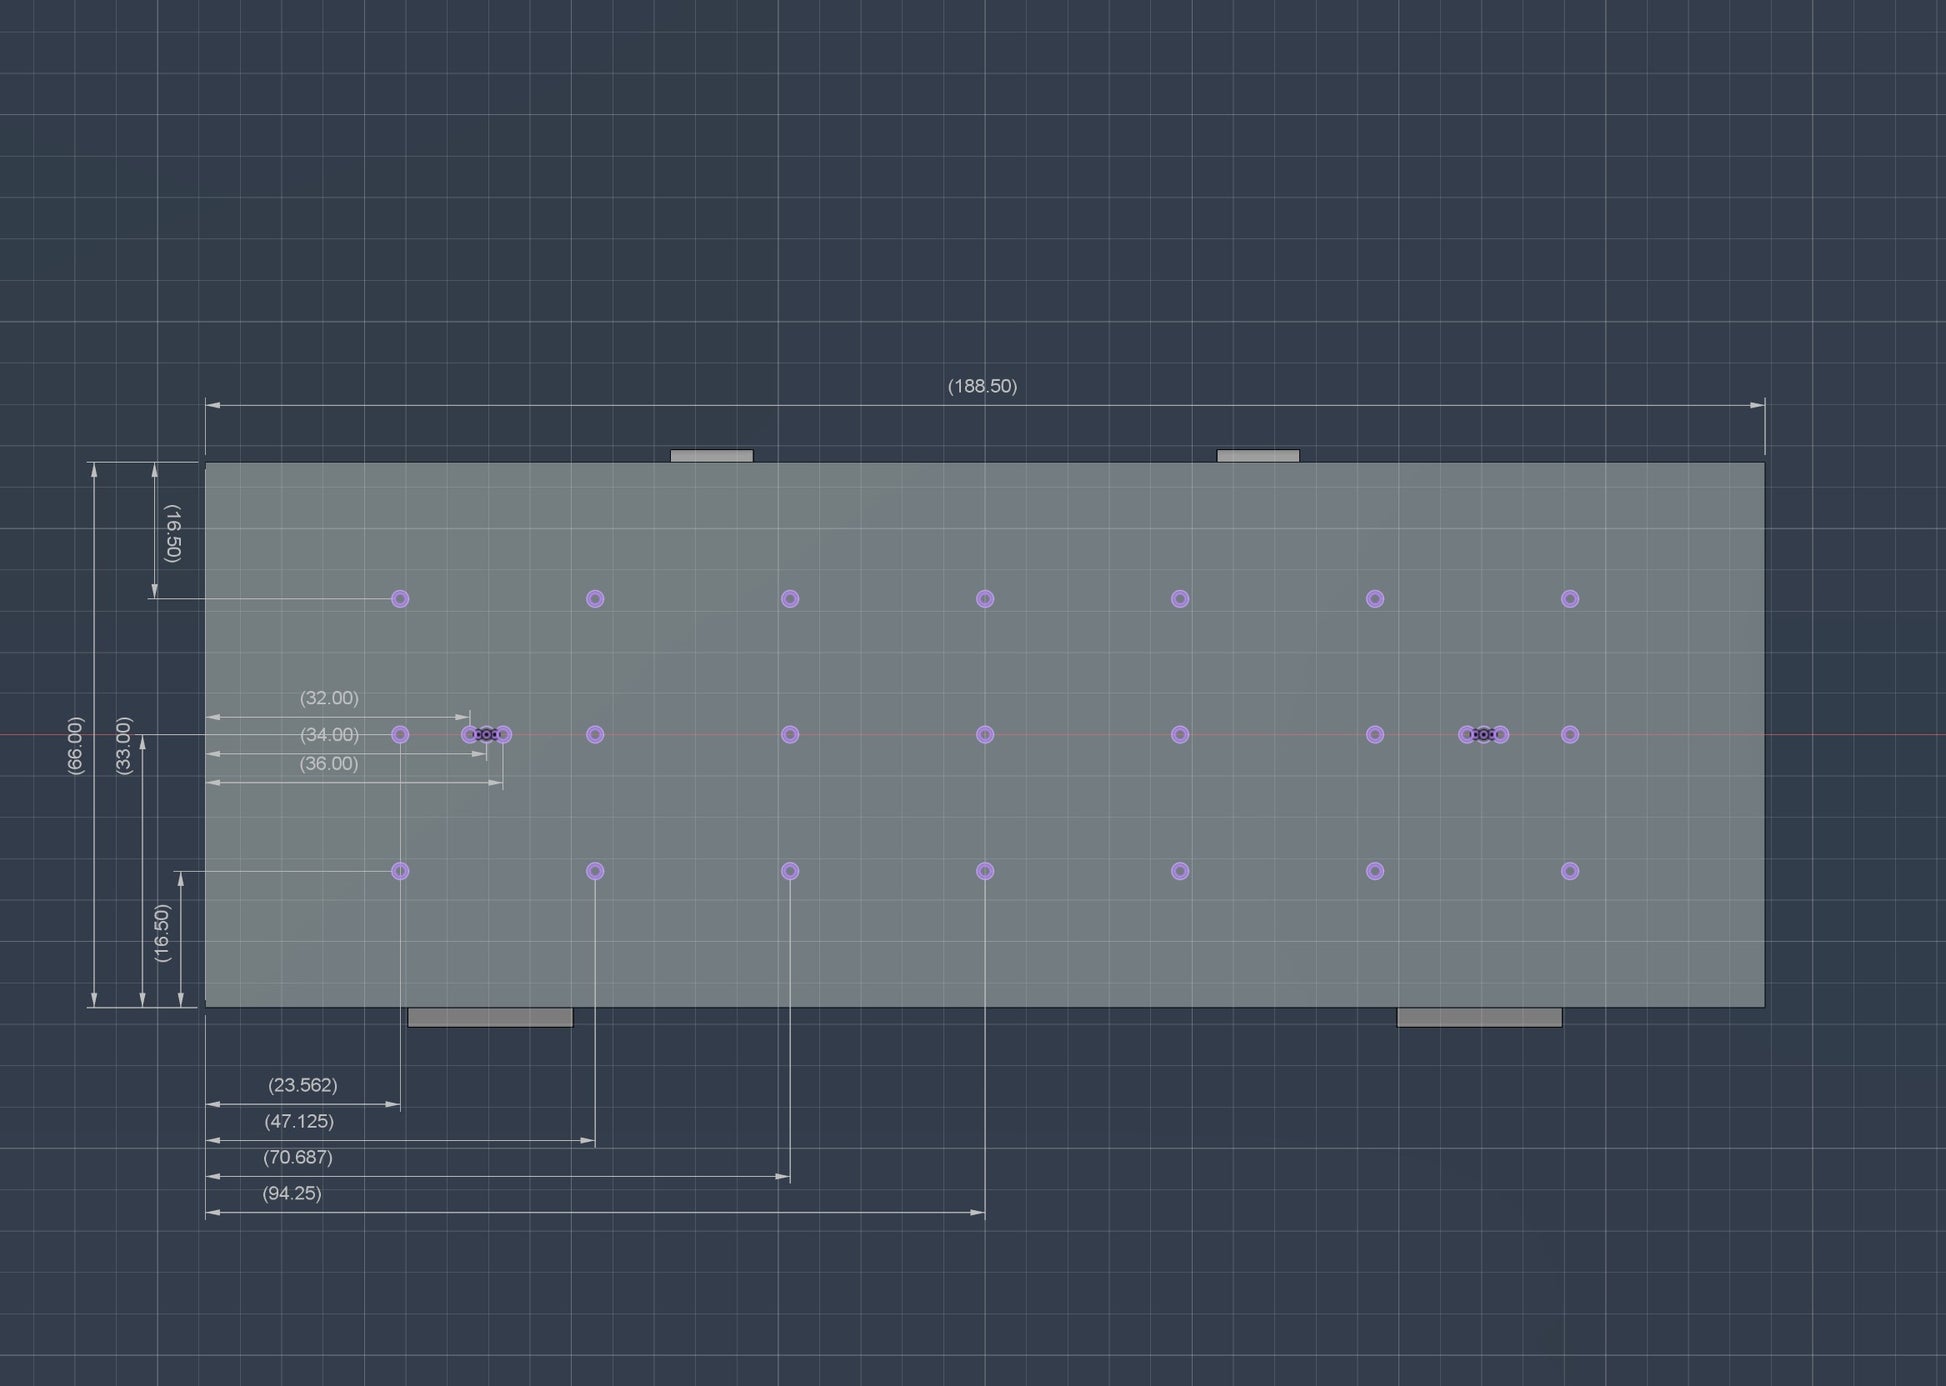Click the 94.25 dimension label

point(291,1193)
